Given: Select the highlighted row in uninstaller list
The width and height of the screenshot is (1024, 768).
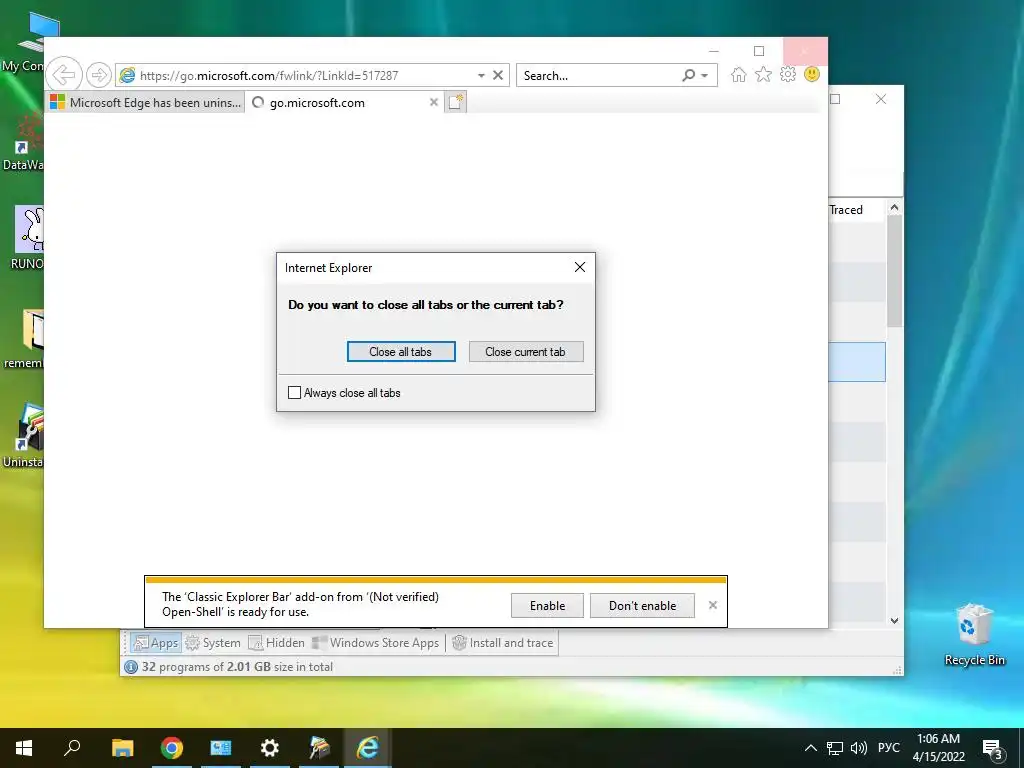Looking at the screenshot, I should coord(856,361).
